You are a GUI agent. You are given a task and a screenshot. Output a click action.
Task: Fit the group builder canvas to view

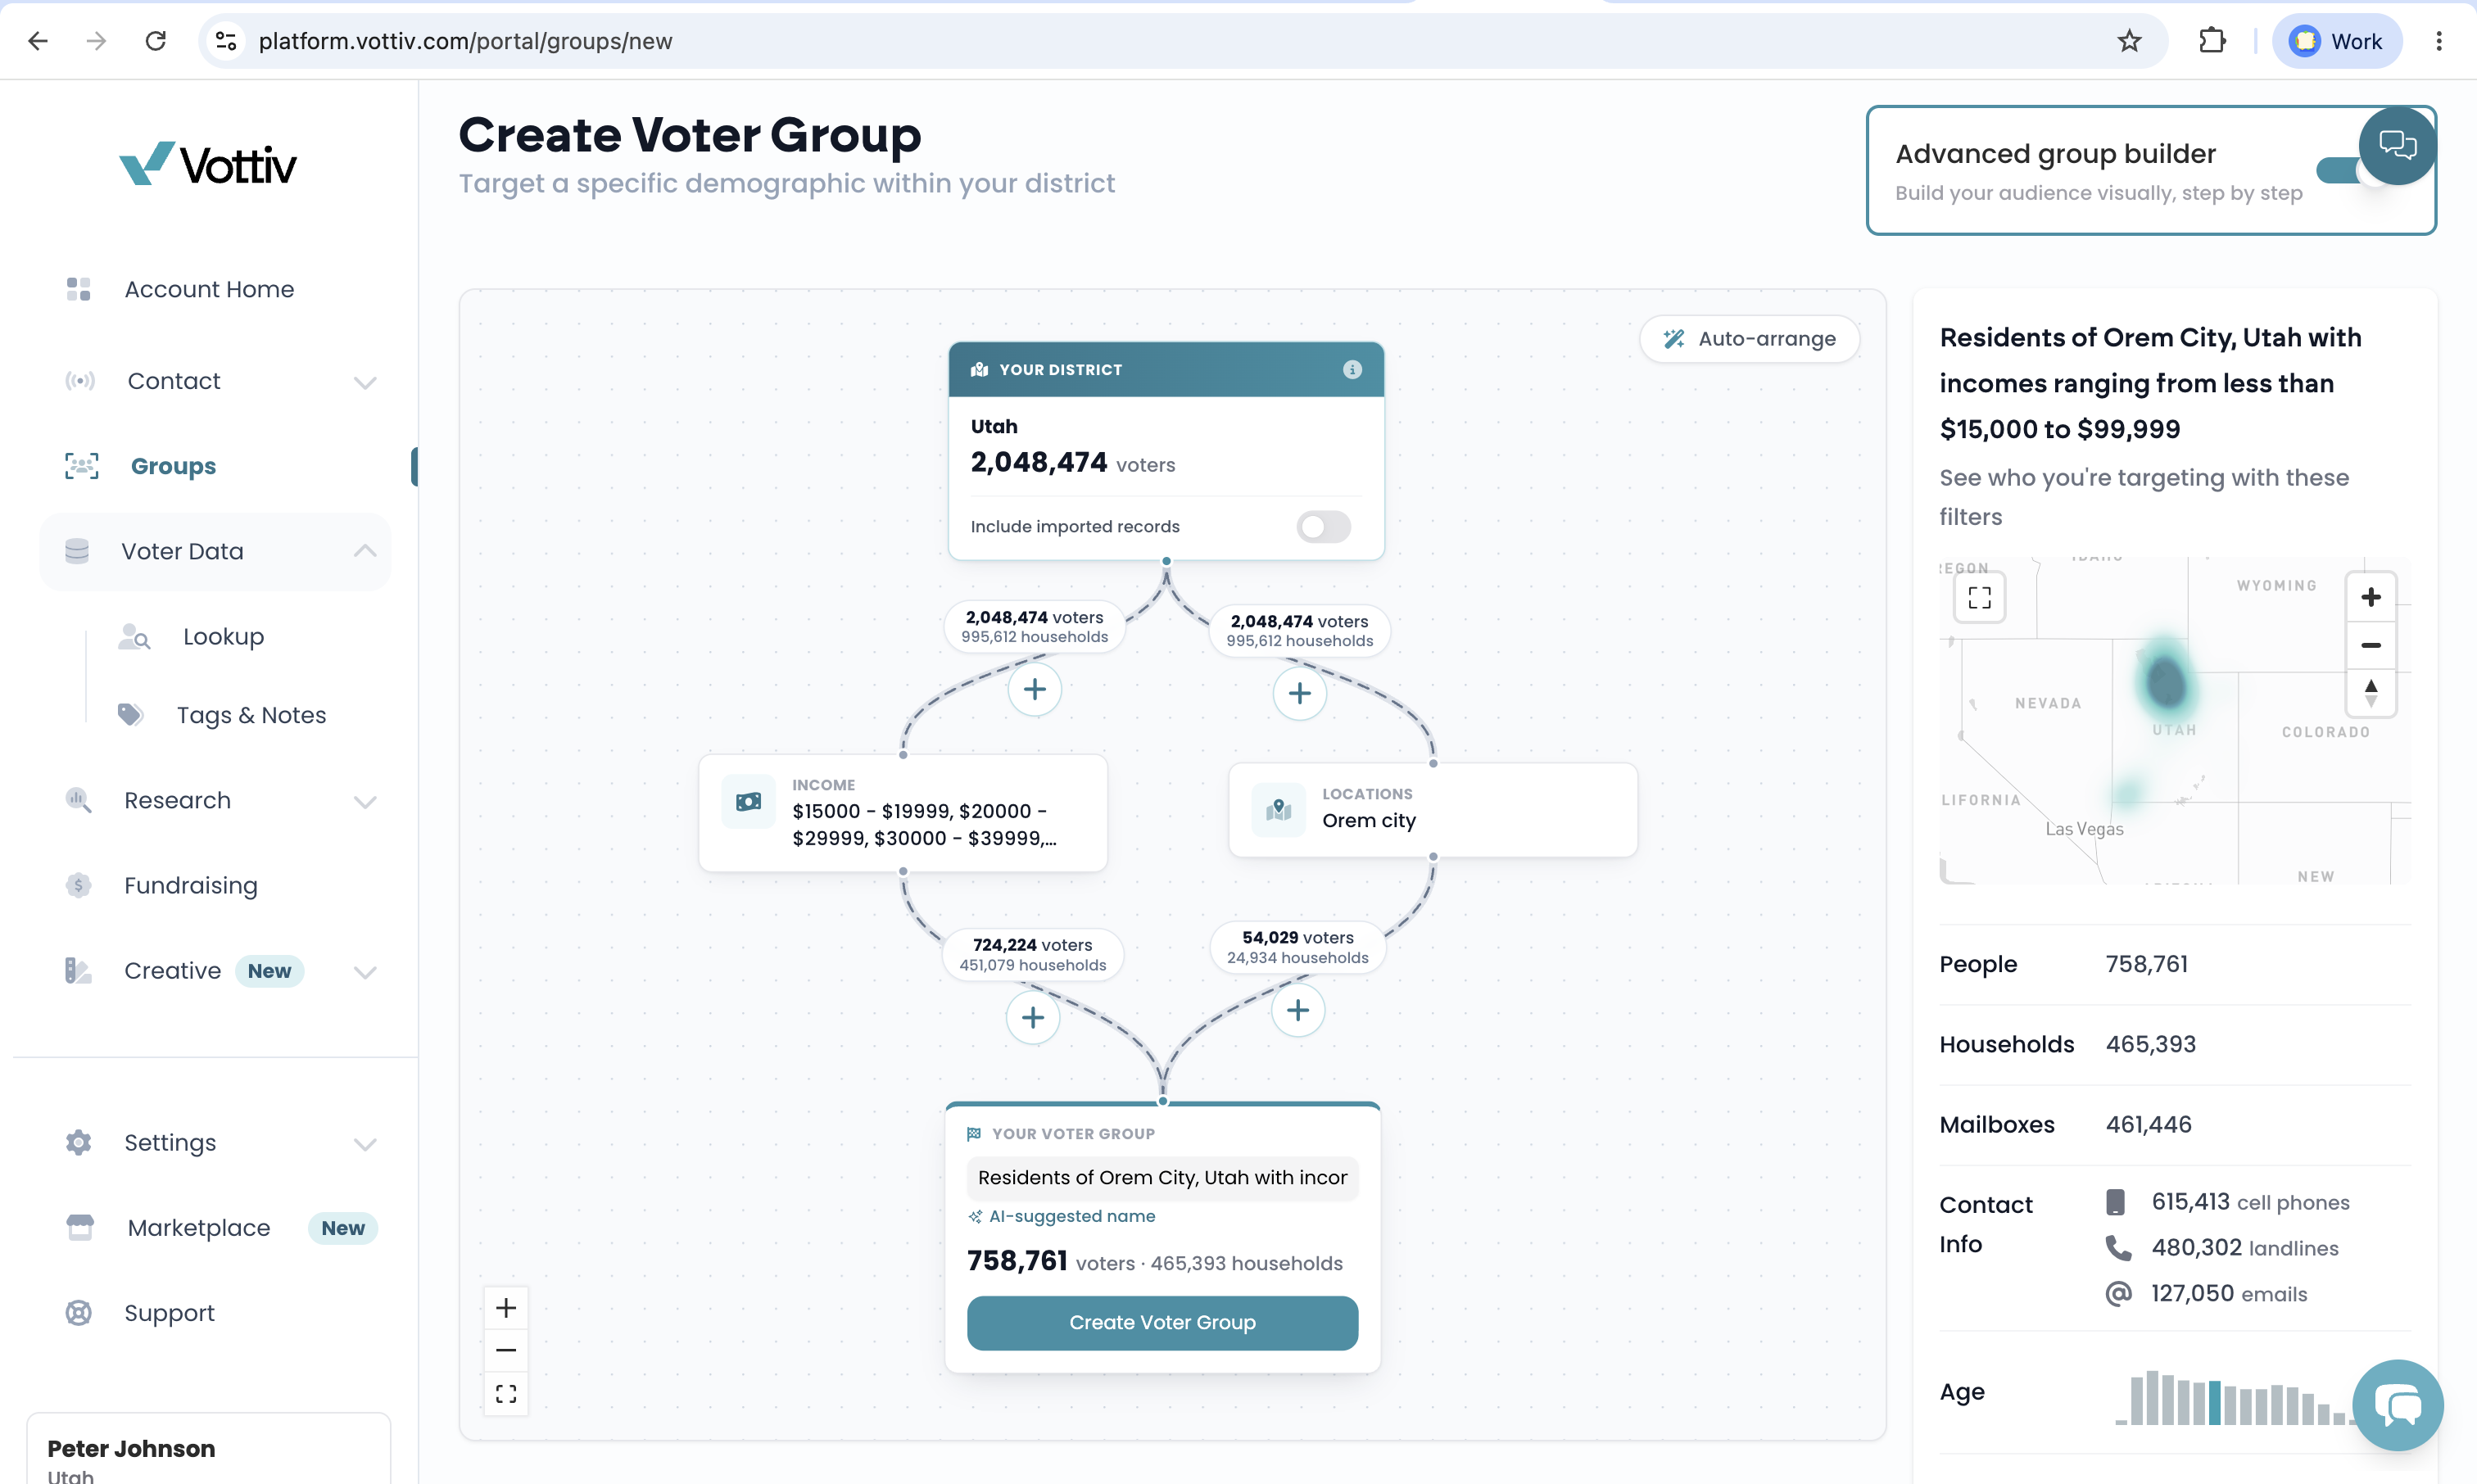click(506, 1393)
